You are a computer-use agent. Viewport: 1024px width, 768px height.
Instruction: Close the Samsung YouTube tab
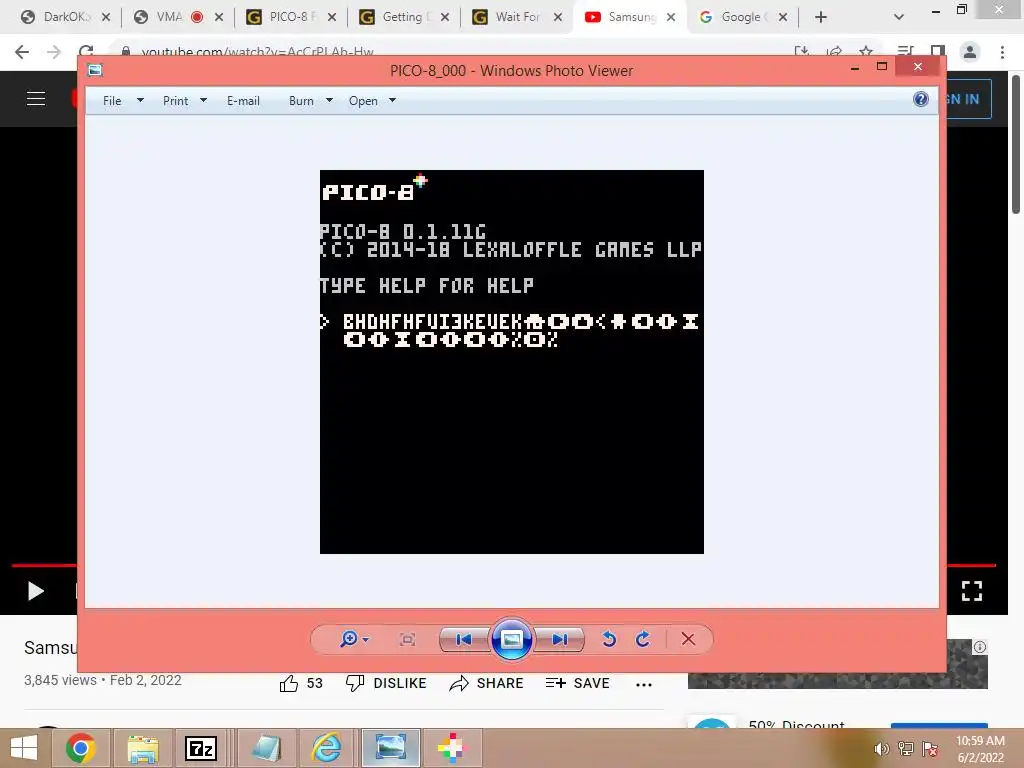[671, 17]
